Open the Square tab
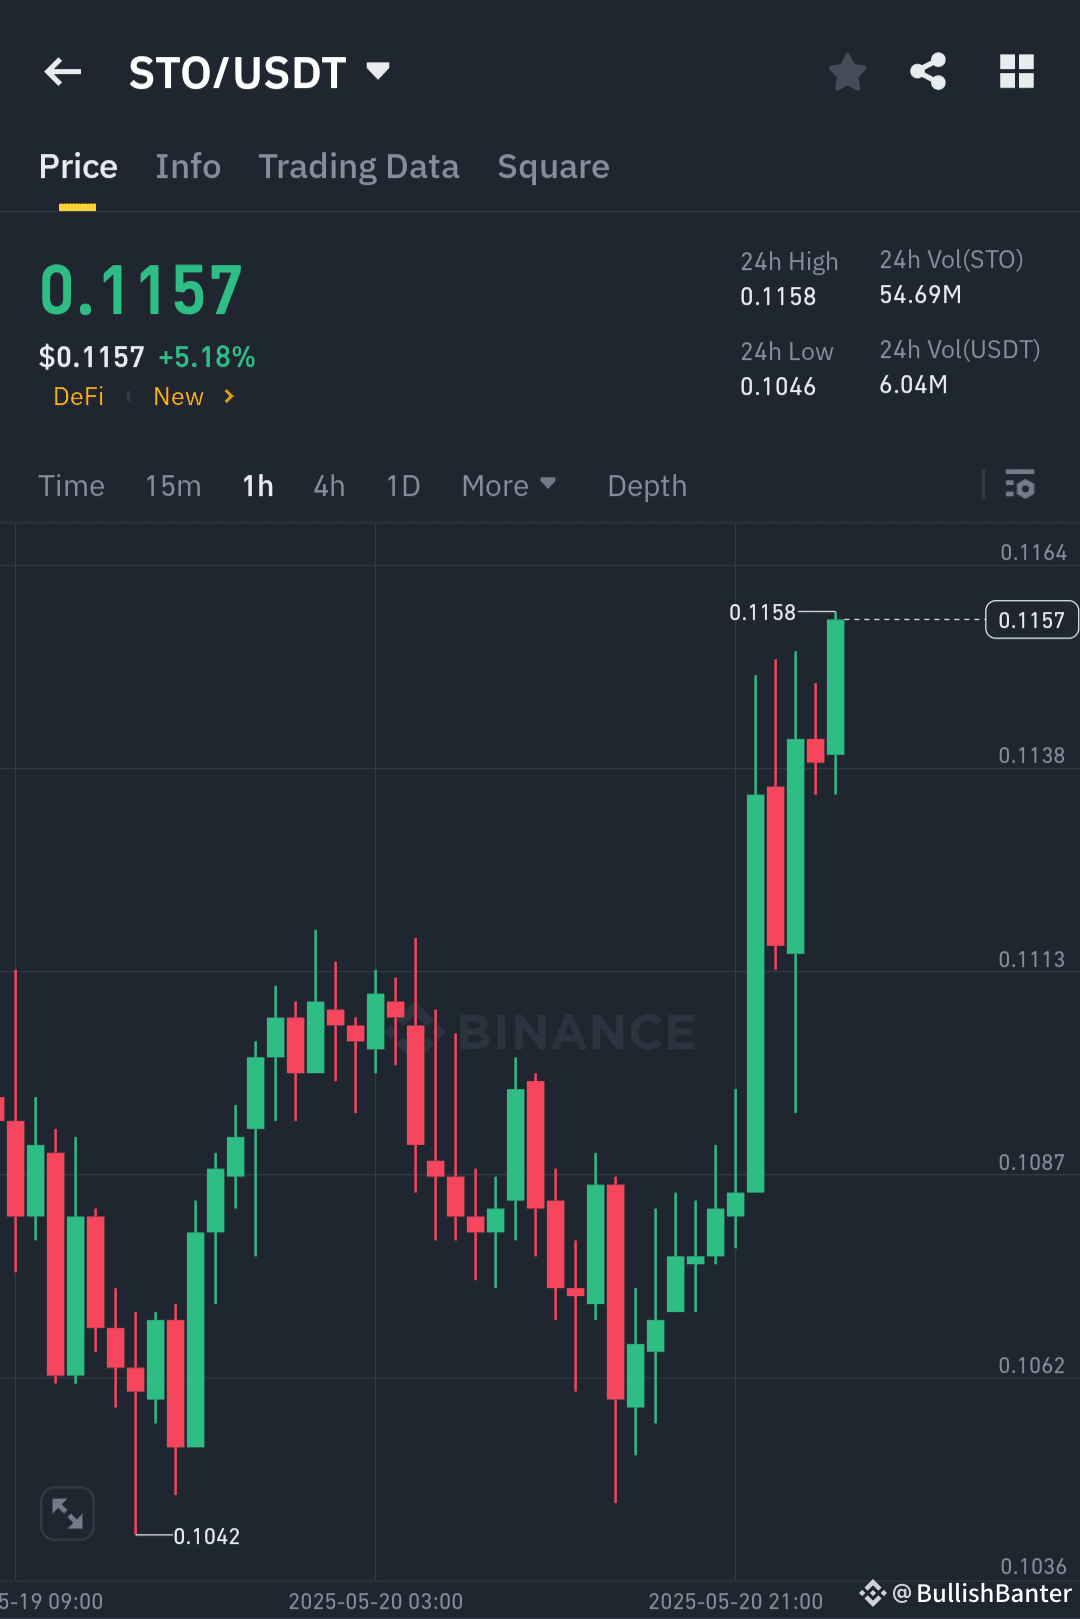Viewport: 1080px width, 1619px height. (x=552, y=166)
